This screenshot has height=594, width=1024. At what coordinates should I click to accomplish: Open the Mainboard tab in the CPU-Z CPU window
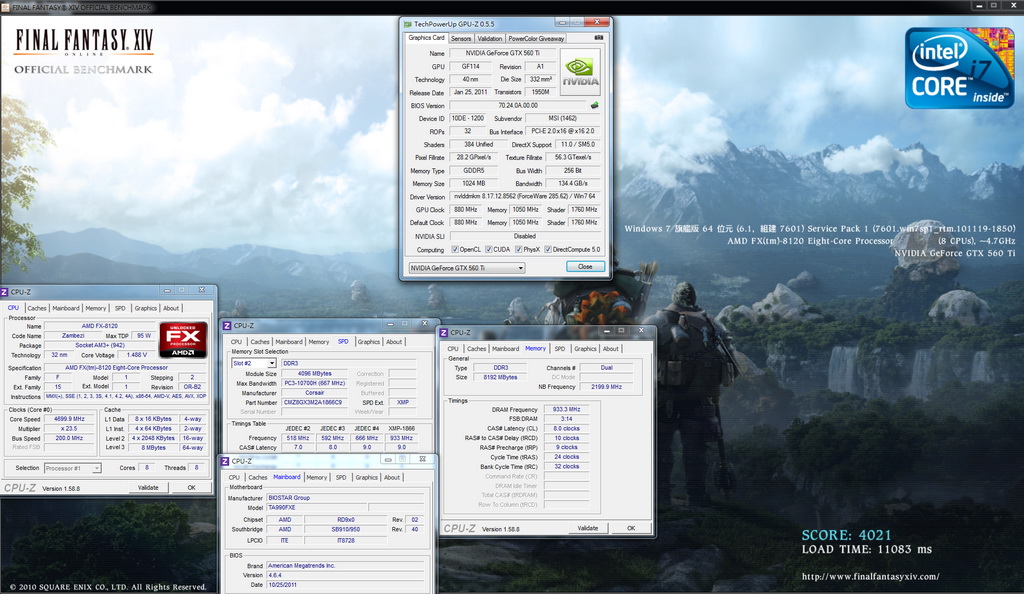point(66,308)
